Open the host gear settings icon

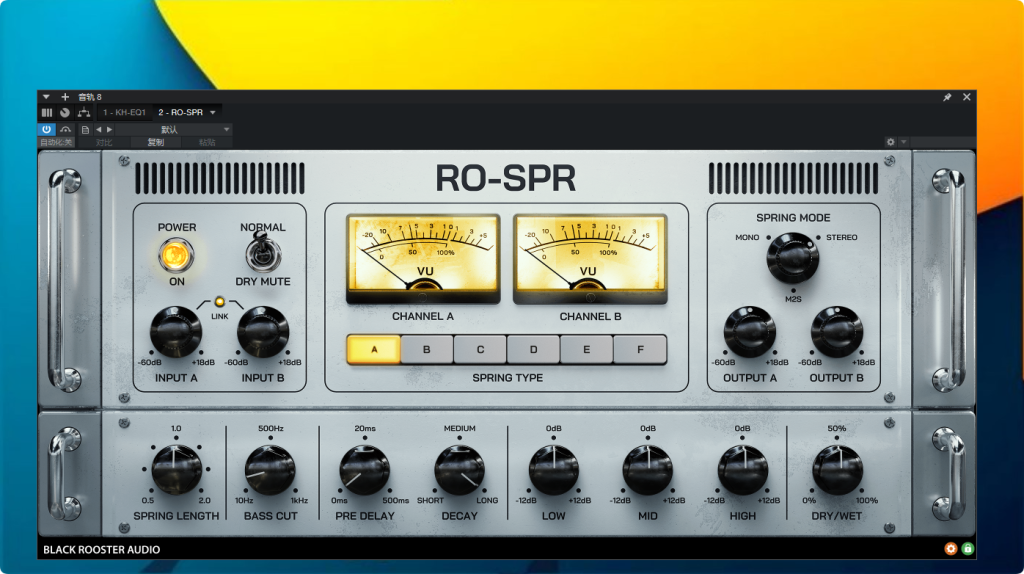[890, 142]
